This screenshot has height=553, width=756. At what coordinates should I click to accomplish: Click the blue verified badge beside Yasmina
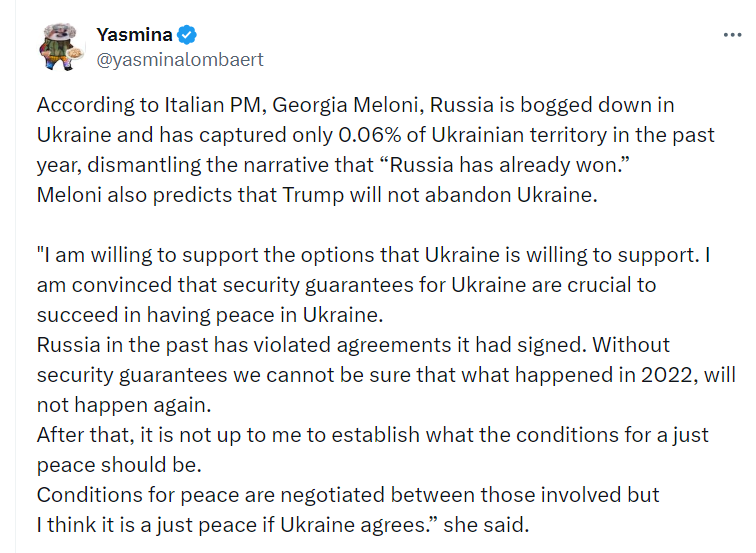tap(187, 35)
